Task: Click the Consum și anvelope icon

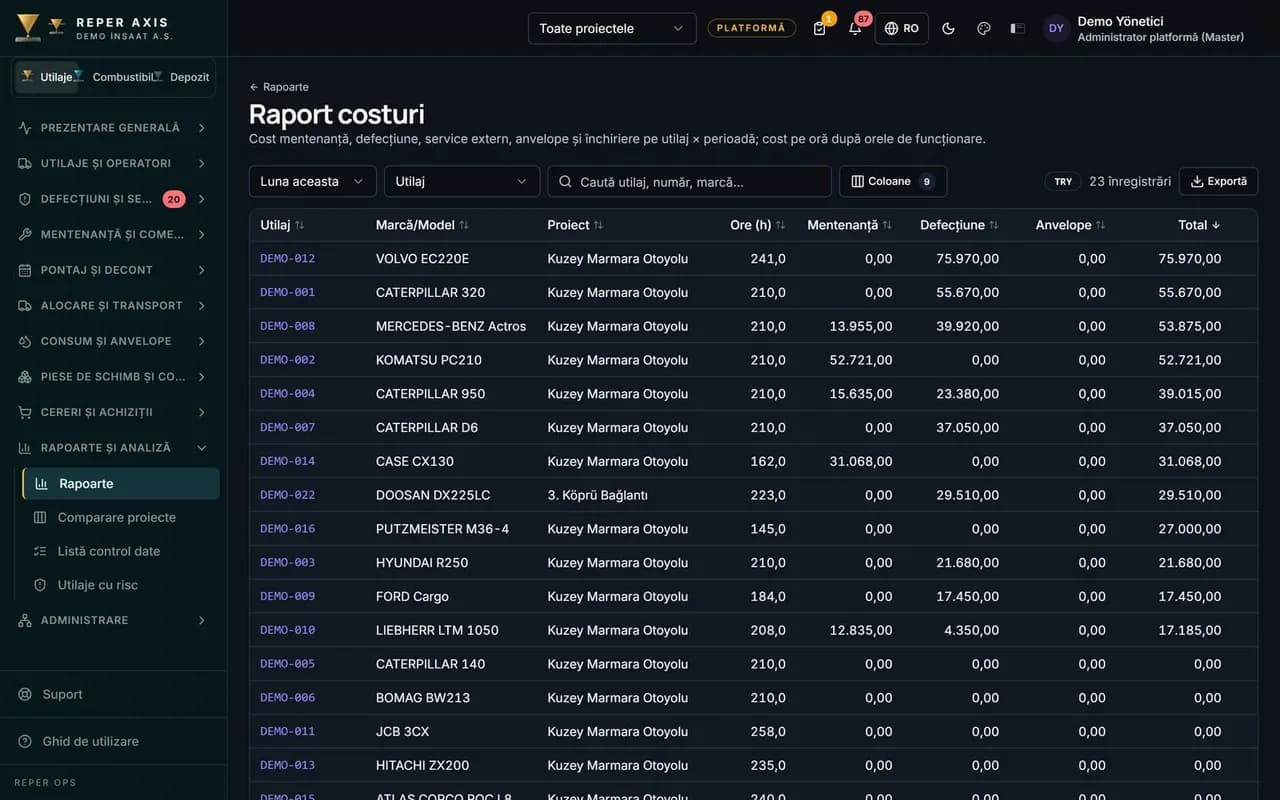Action: 25,341
